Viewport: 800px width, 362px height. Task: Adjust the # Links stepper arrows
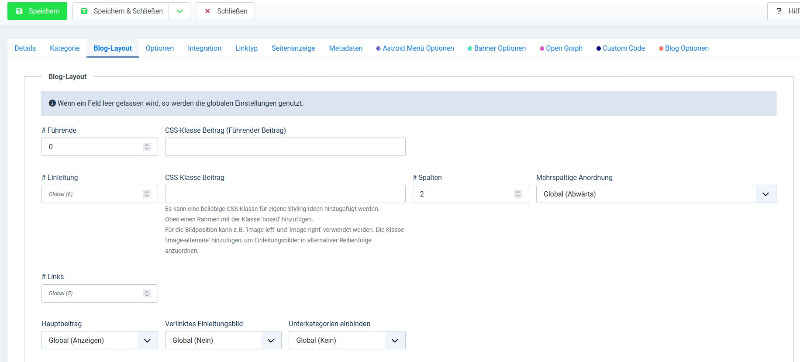(x=147, y=293)
